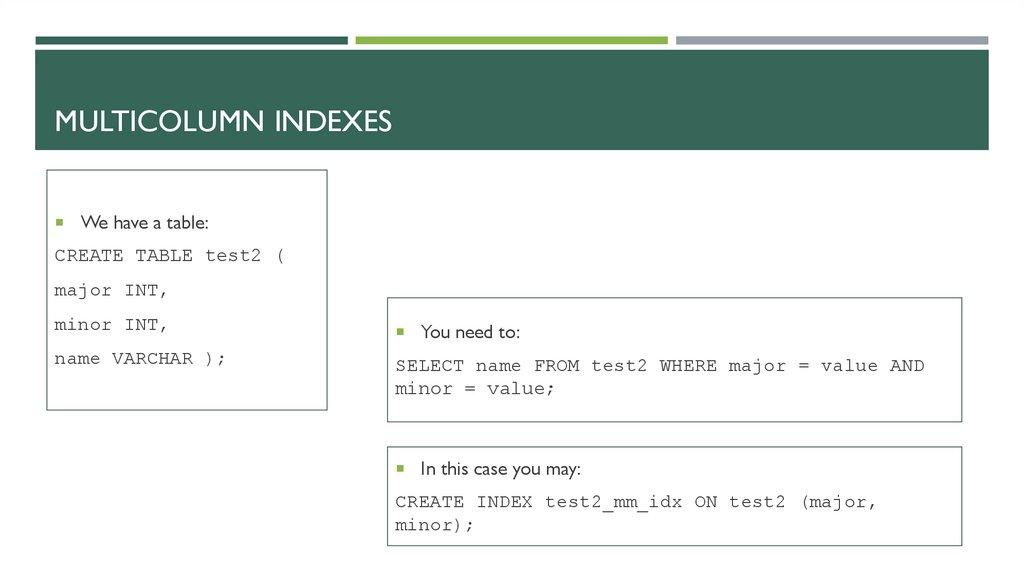Viewport: 1024px width, 574px height.
Task: Click the index name test2_mm_idx
Action: (x=613, y=502)
